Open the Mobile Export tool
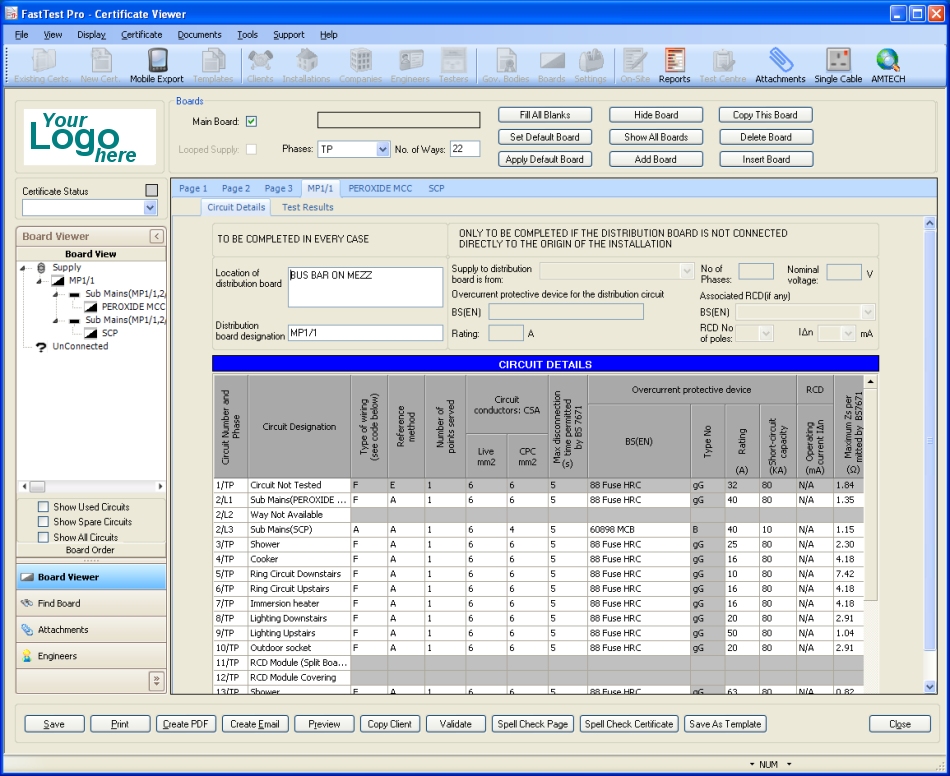Image resolution: width=950 pixels, height=776 pixels. pos(156,65)
